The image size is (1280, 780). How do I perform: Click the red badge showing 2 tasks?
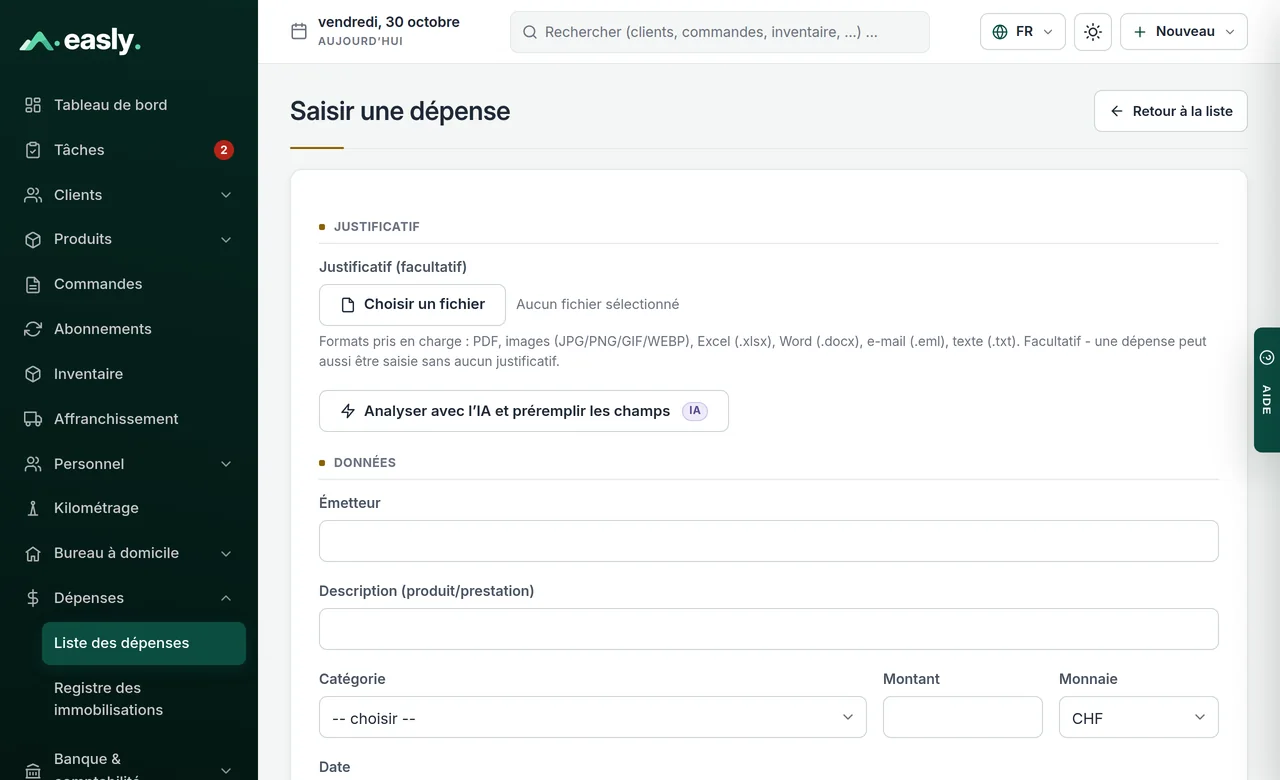click(x=224, y=150)
